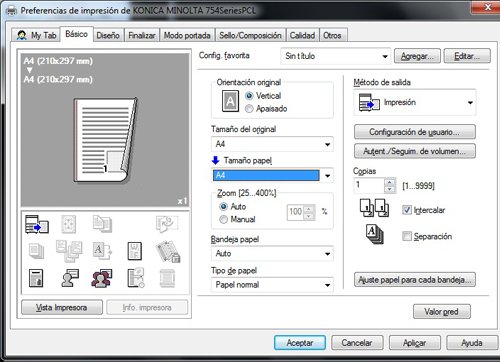Uncheck the Intercalar checkbox
Screen dimensions: 500x362
[407, 210]
